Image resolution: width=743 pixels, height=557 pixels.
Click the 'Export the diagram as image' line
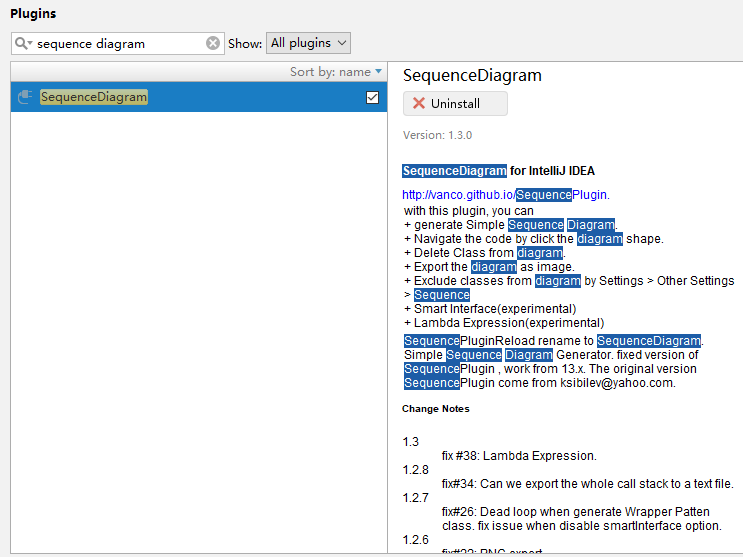[489, 267]
